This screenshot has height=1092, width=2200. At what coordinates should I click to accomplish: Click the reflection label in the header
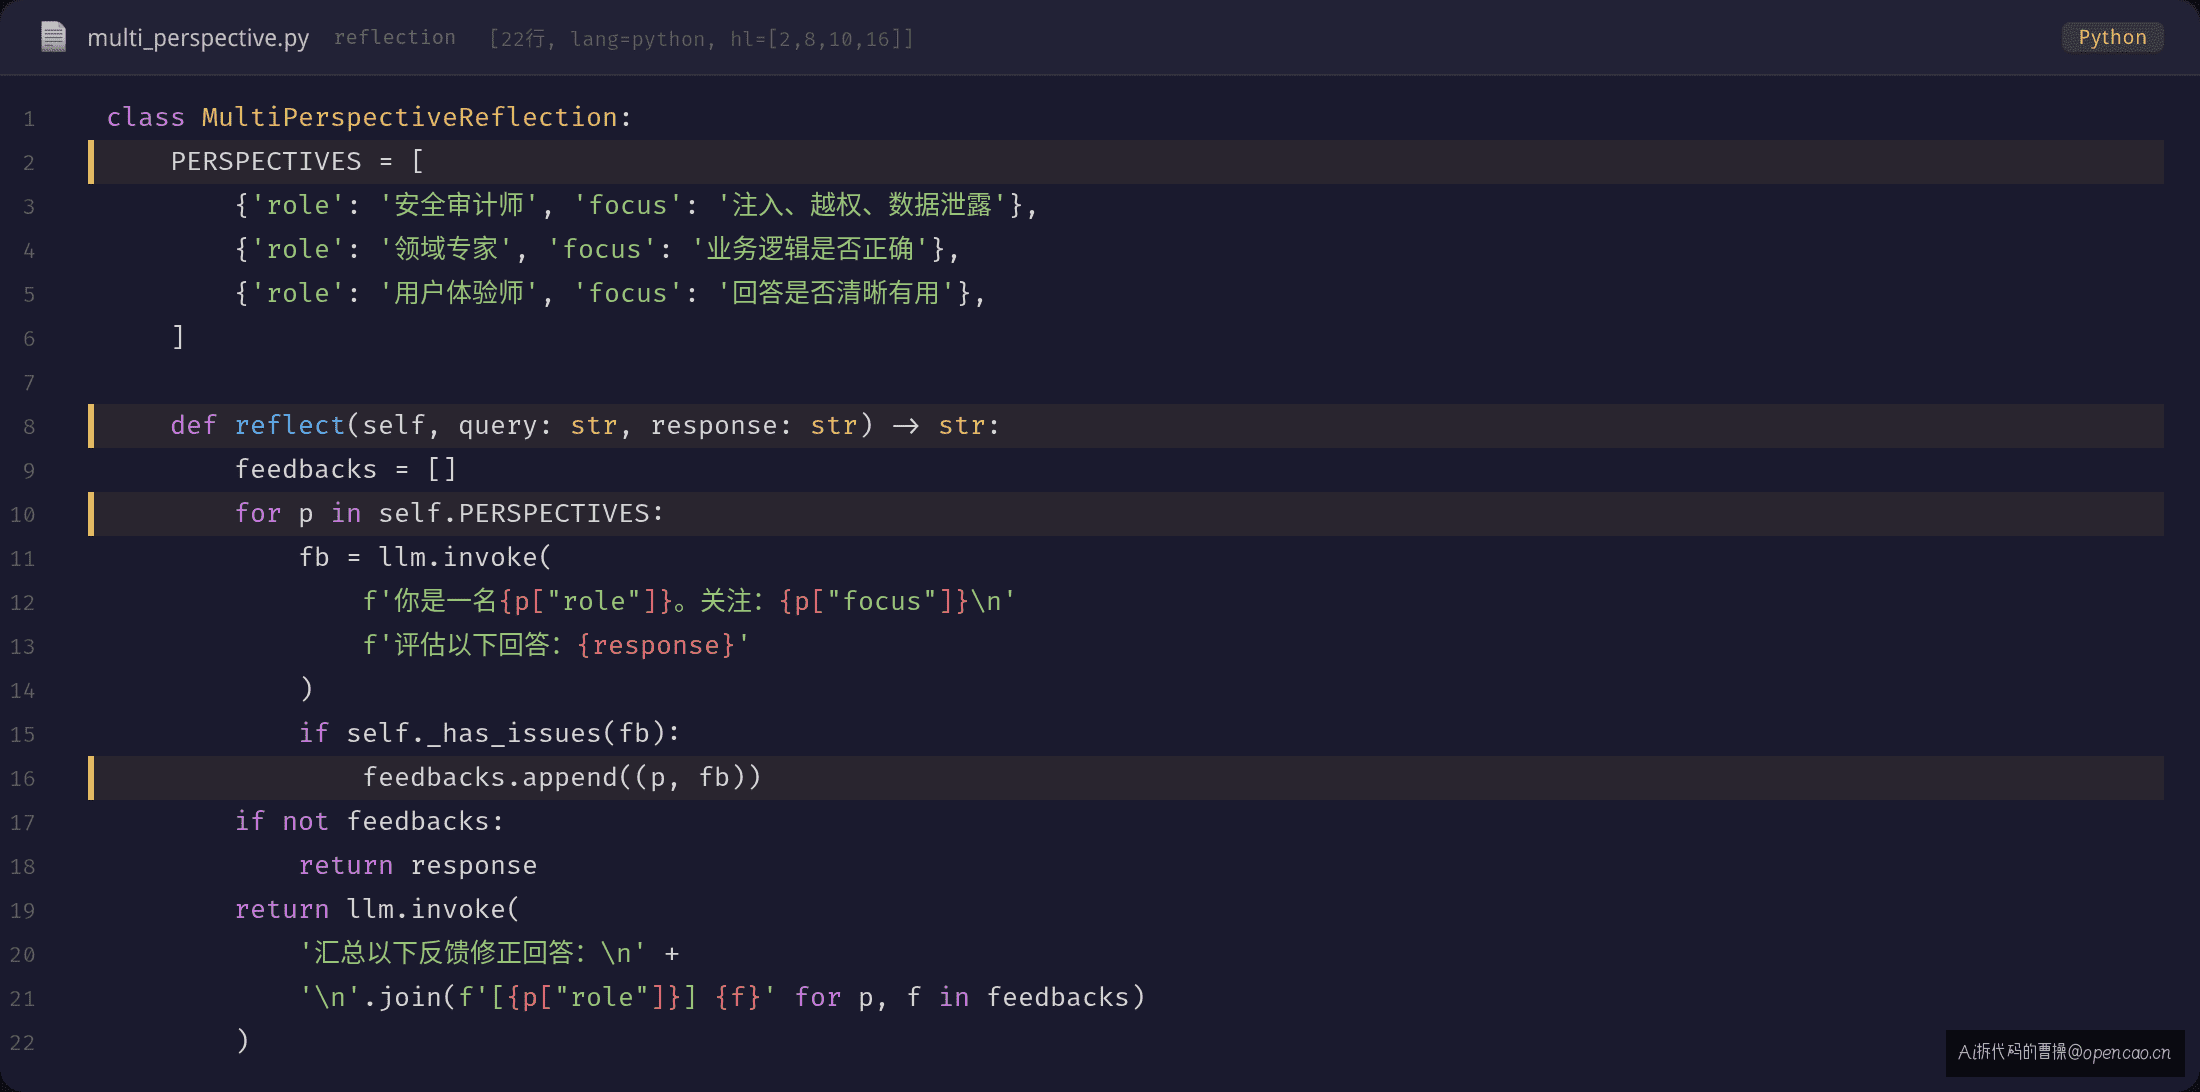pos(395,37)
